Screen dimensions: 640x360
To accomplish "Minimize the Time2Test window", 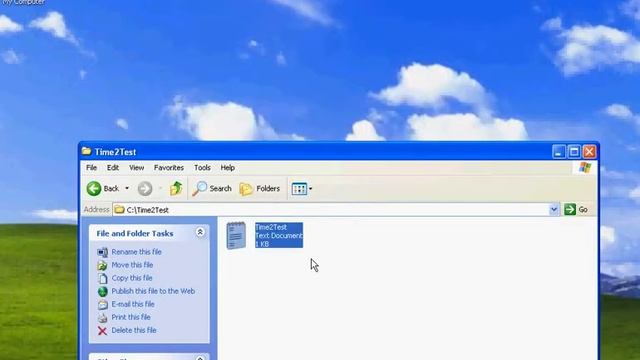I will 559,152.
